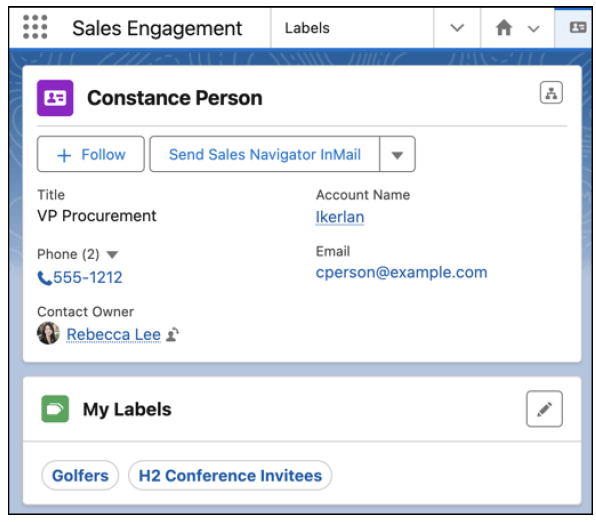This screenshot has height=522, width=596.
Task: Open more actions dropdown beside InMail
Action: coord(397,154)
